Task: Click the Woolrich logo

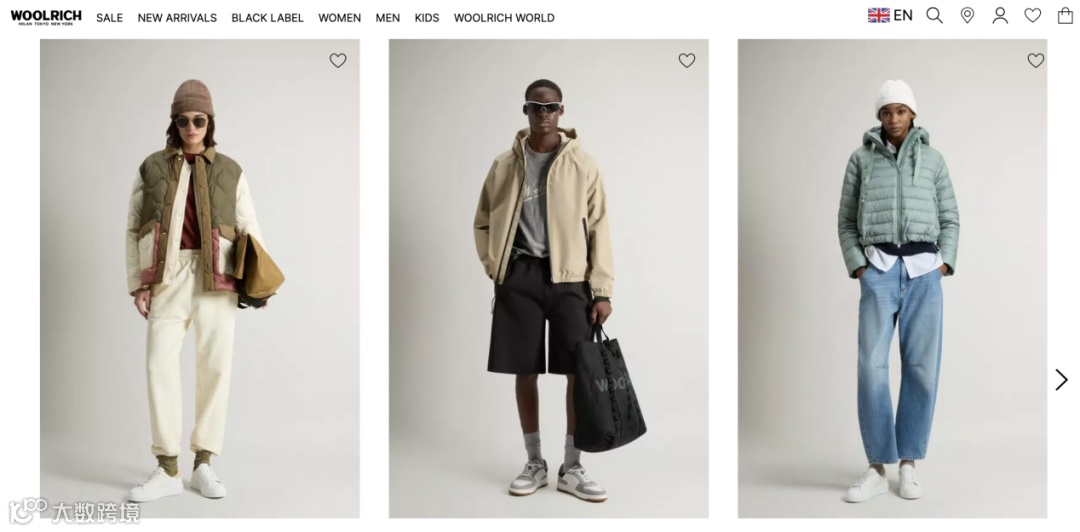Action: [x=46, y=17]
